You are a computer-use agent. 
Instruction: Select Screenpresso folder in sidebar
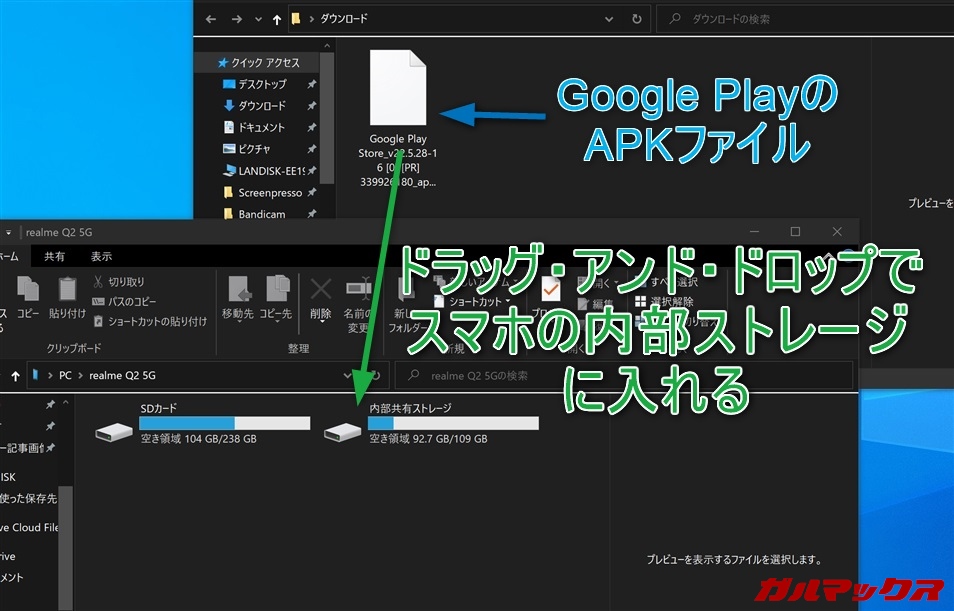(x=266, y=192)
